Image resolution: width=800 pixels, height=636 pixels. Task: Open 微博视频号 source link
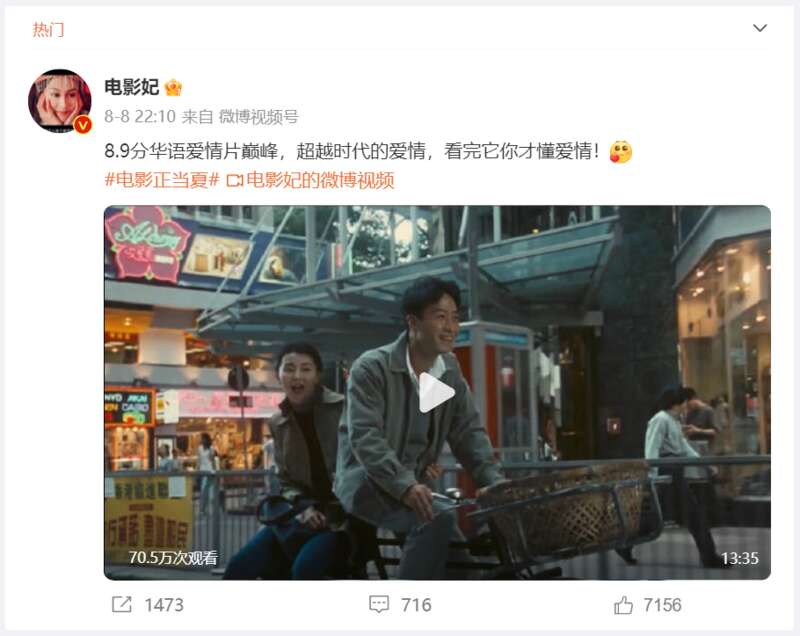click(259, 117)
